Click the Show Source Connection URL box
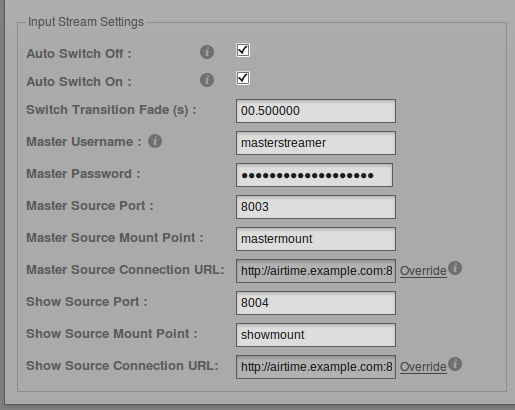The image size is (515, 410). click(x=316, y=367)
